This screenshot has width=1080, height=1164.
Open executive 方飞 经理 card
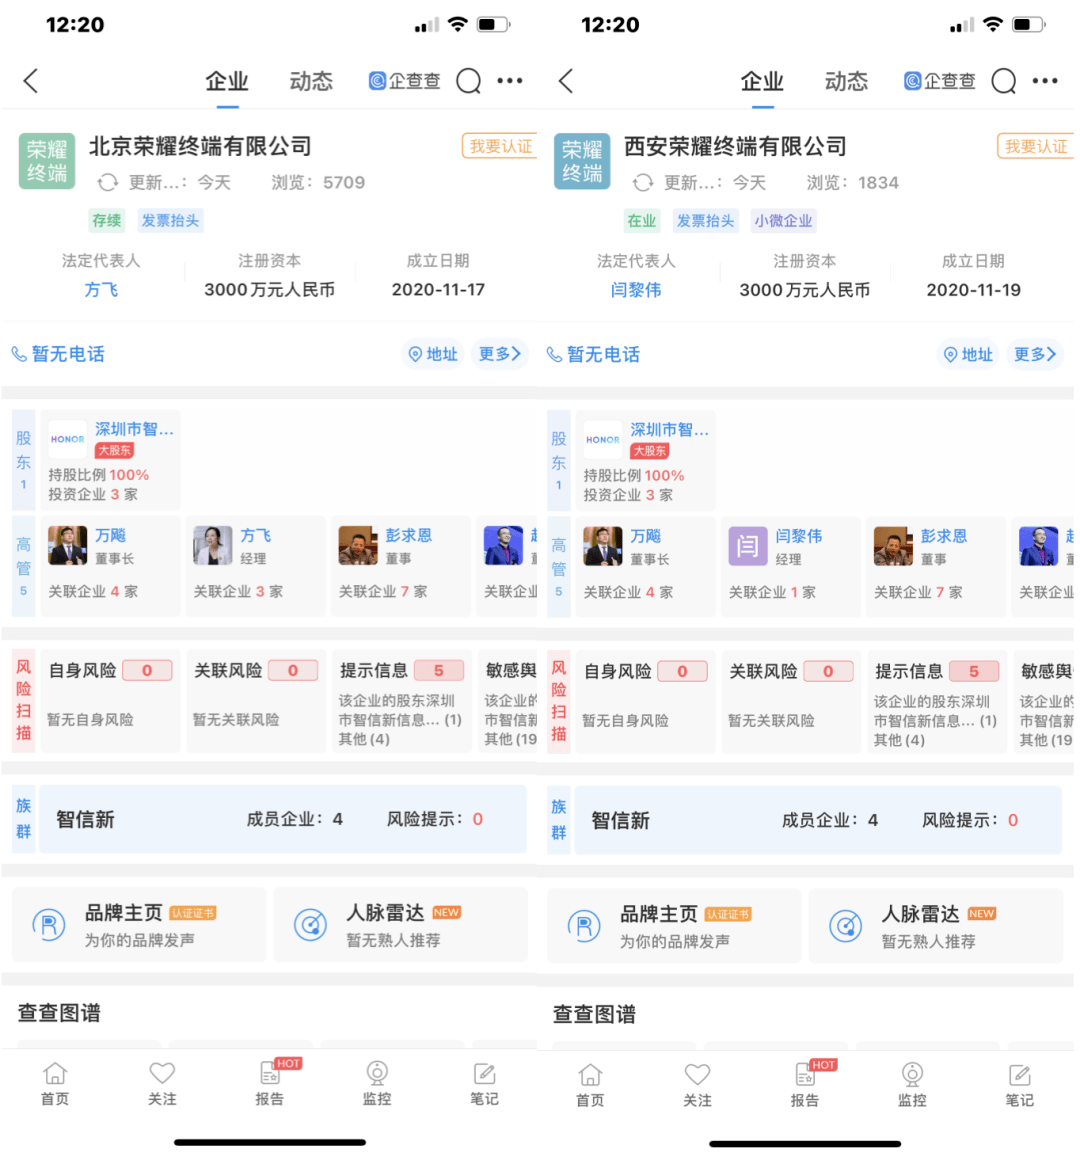[x=255, y=566]
